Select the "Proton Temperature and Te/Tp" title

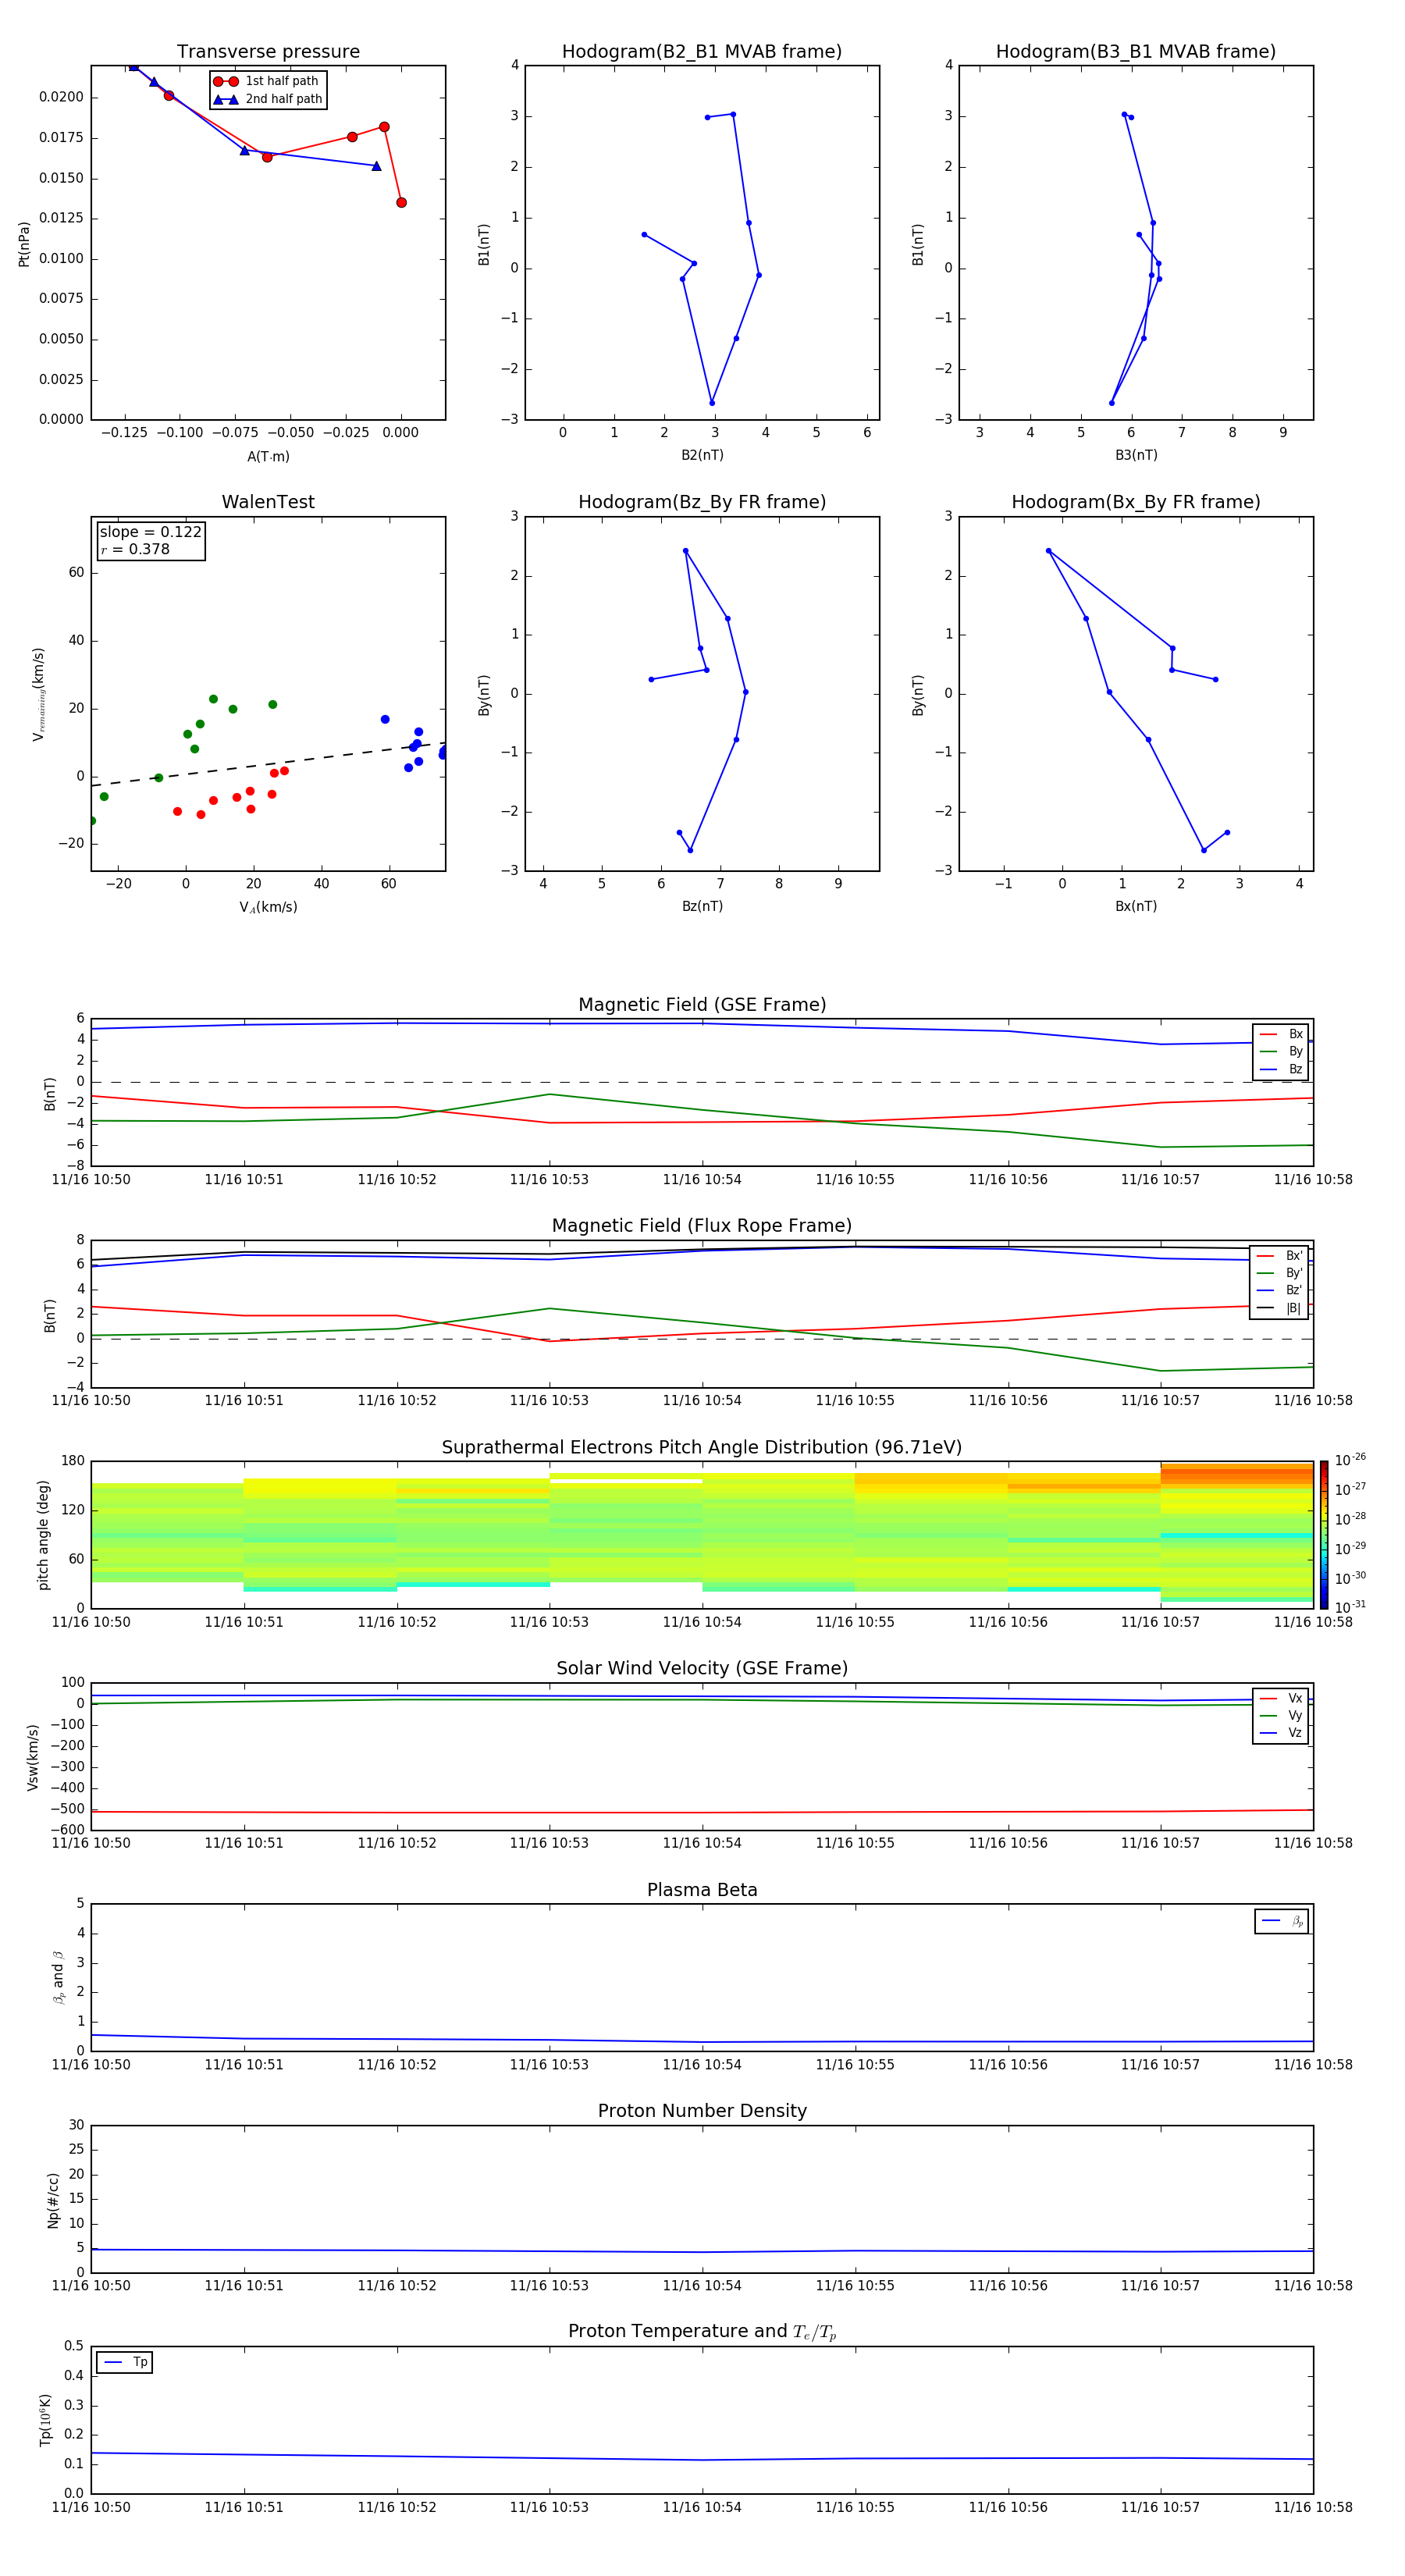(x=702, y=2332)
